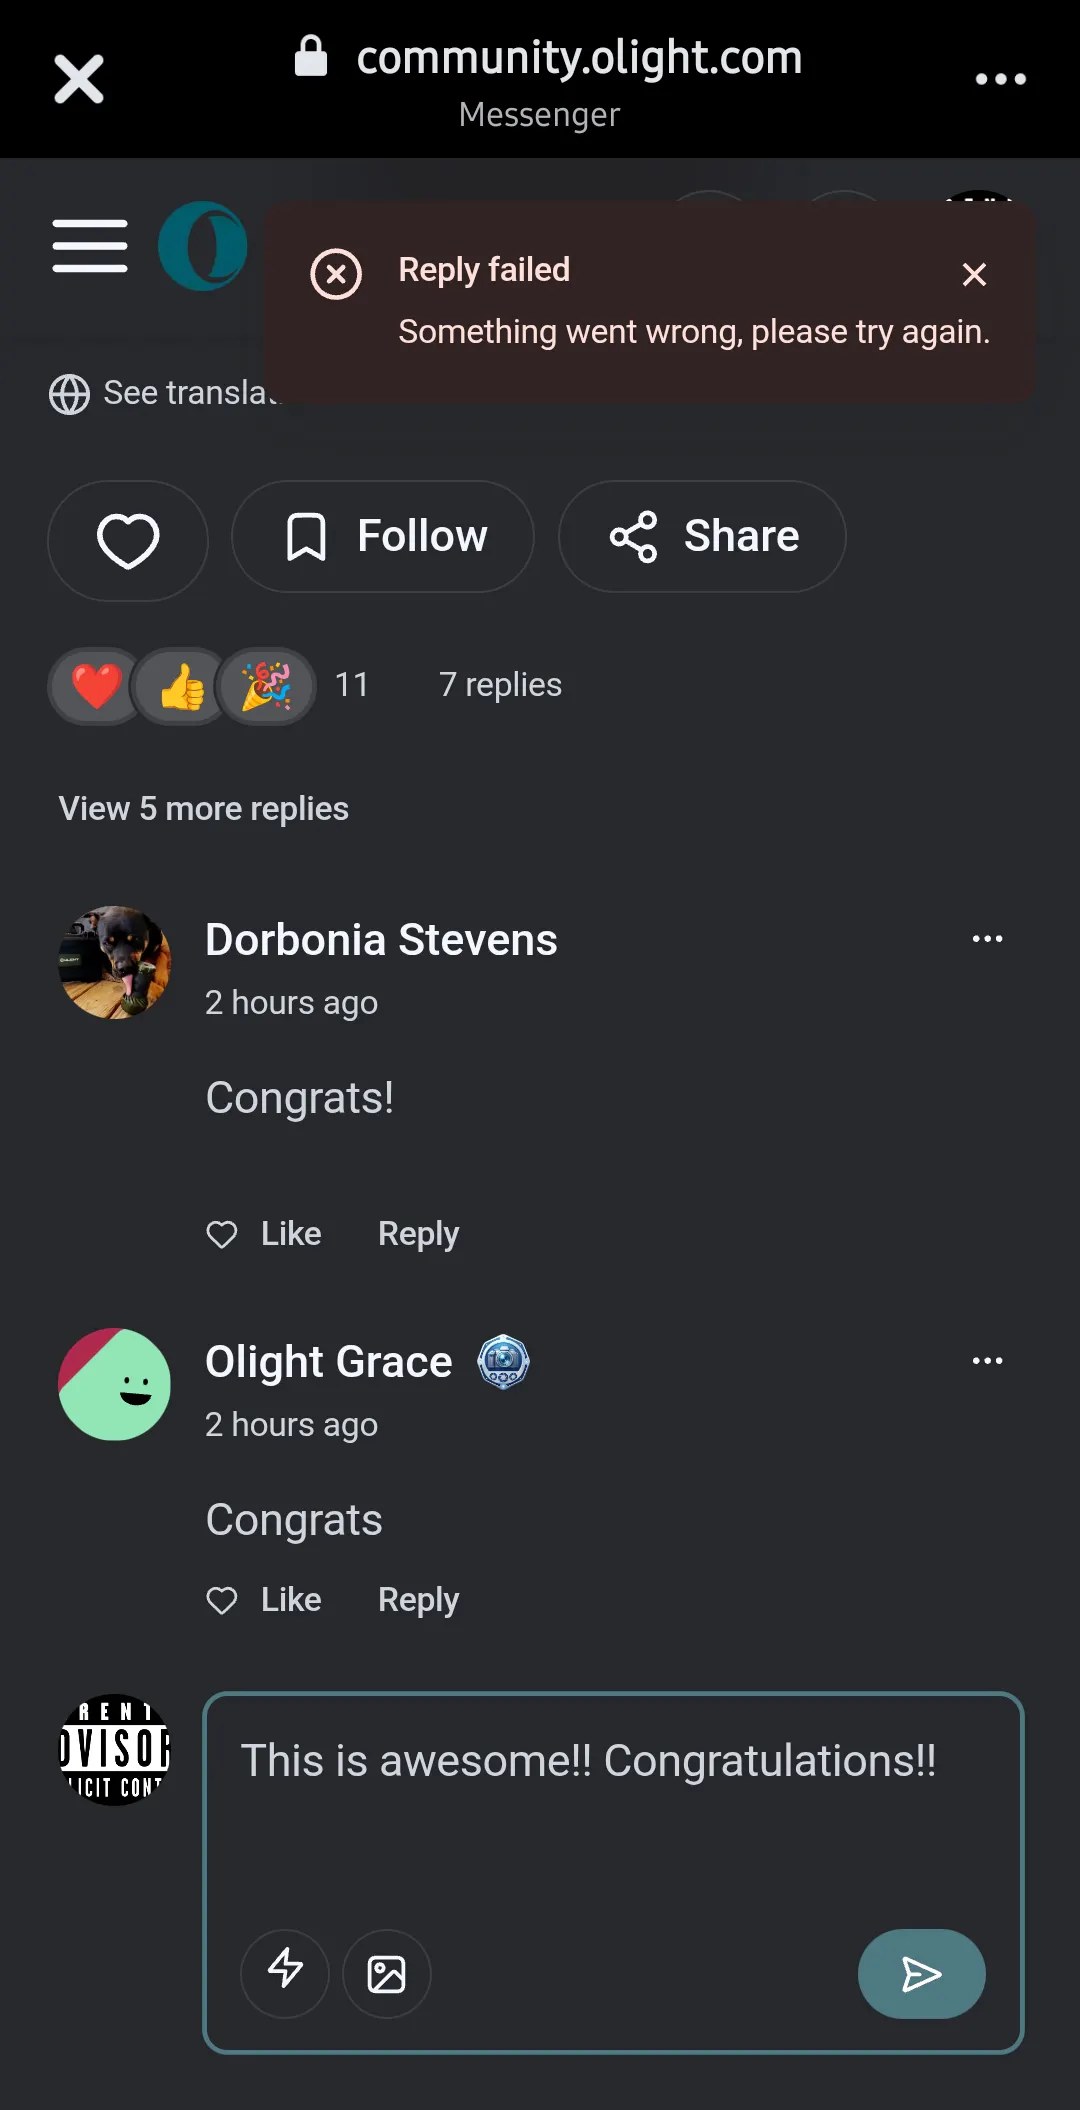The image size is (1080, 2110).
Task: Open the browser three-dot menu
Action: click(x=1001, y=79)
